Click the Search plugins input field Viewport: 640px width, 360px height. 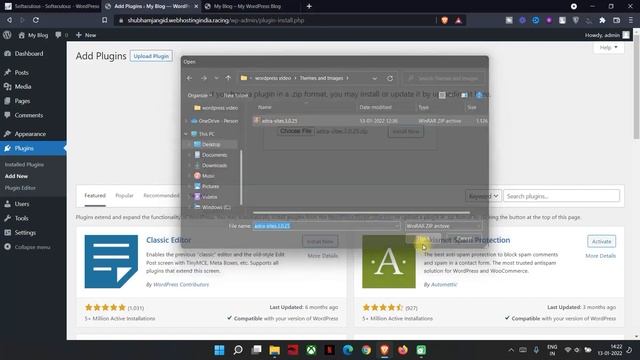click(x=561, y=196)
